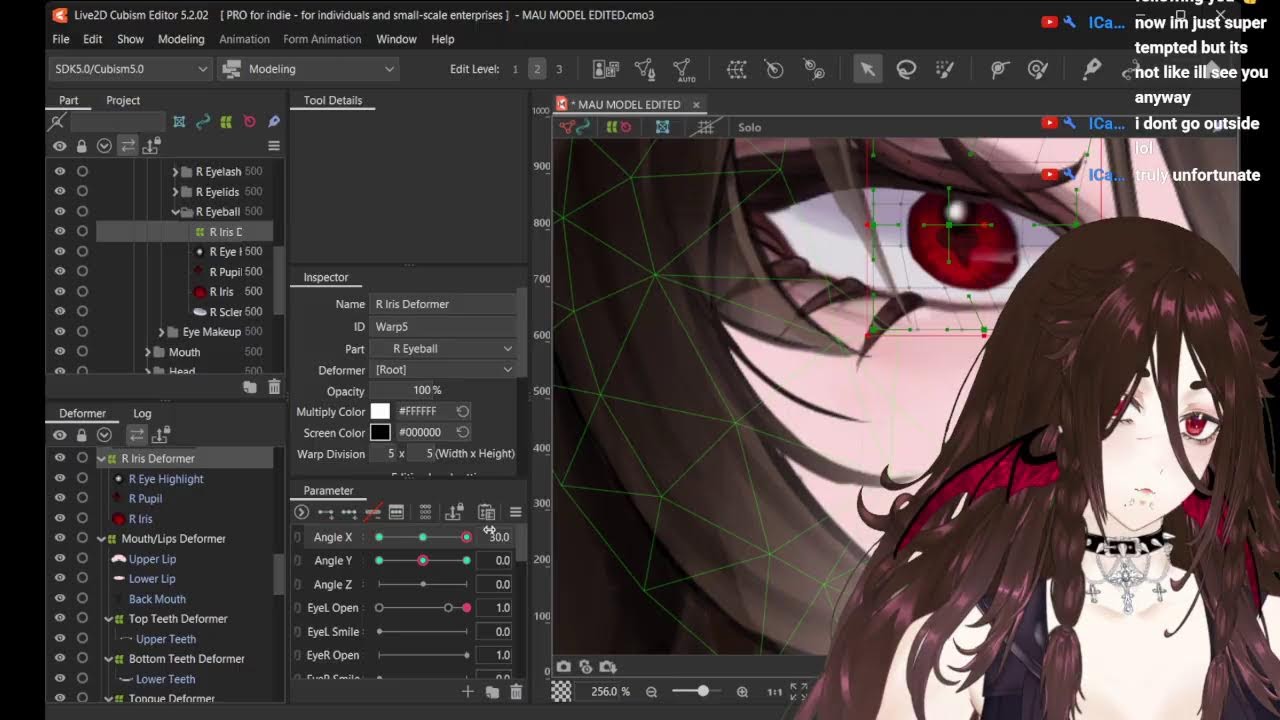
Task: Select the Arrow selection tool
Action: 867,69
